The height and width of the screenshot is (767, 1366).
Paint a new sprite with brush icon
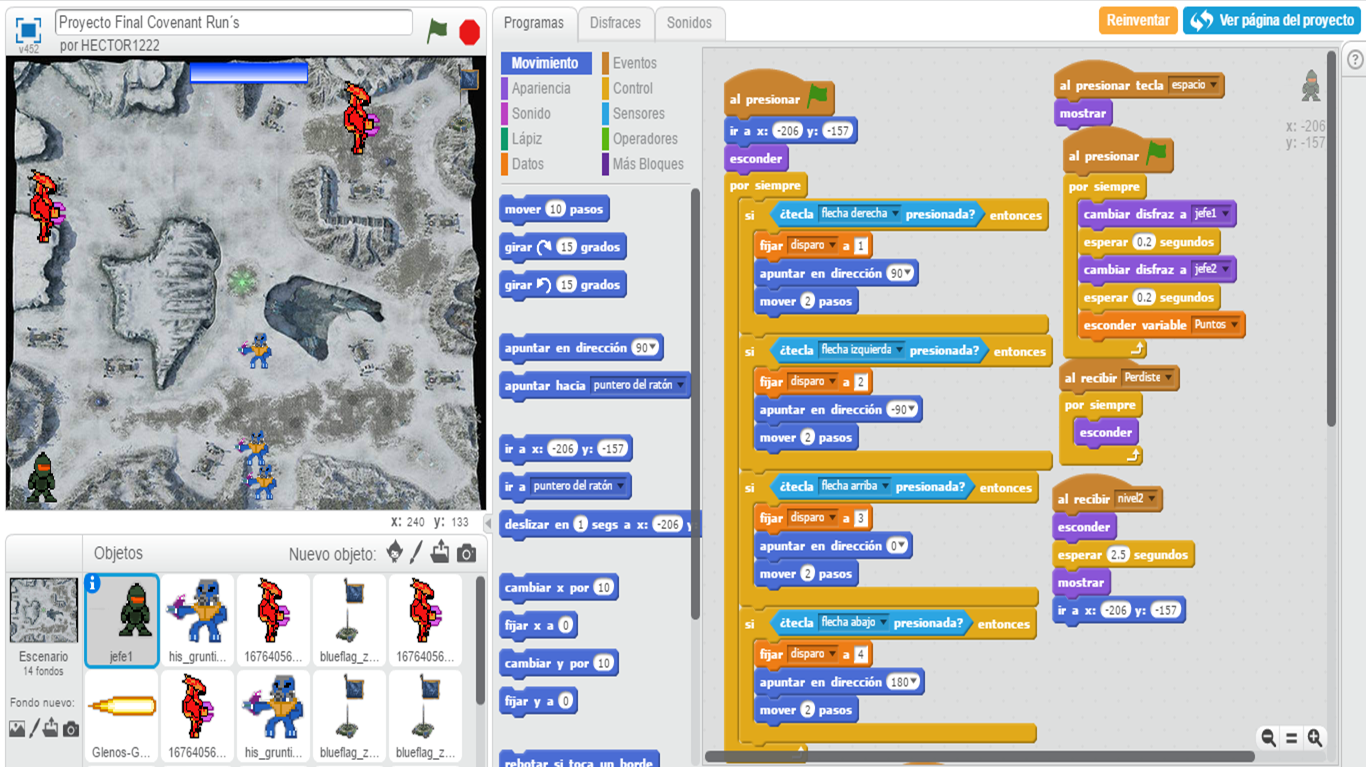417,553
